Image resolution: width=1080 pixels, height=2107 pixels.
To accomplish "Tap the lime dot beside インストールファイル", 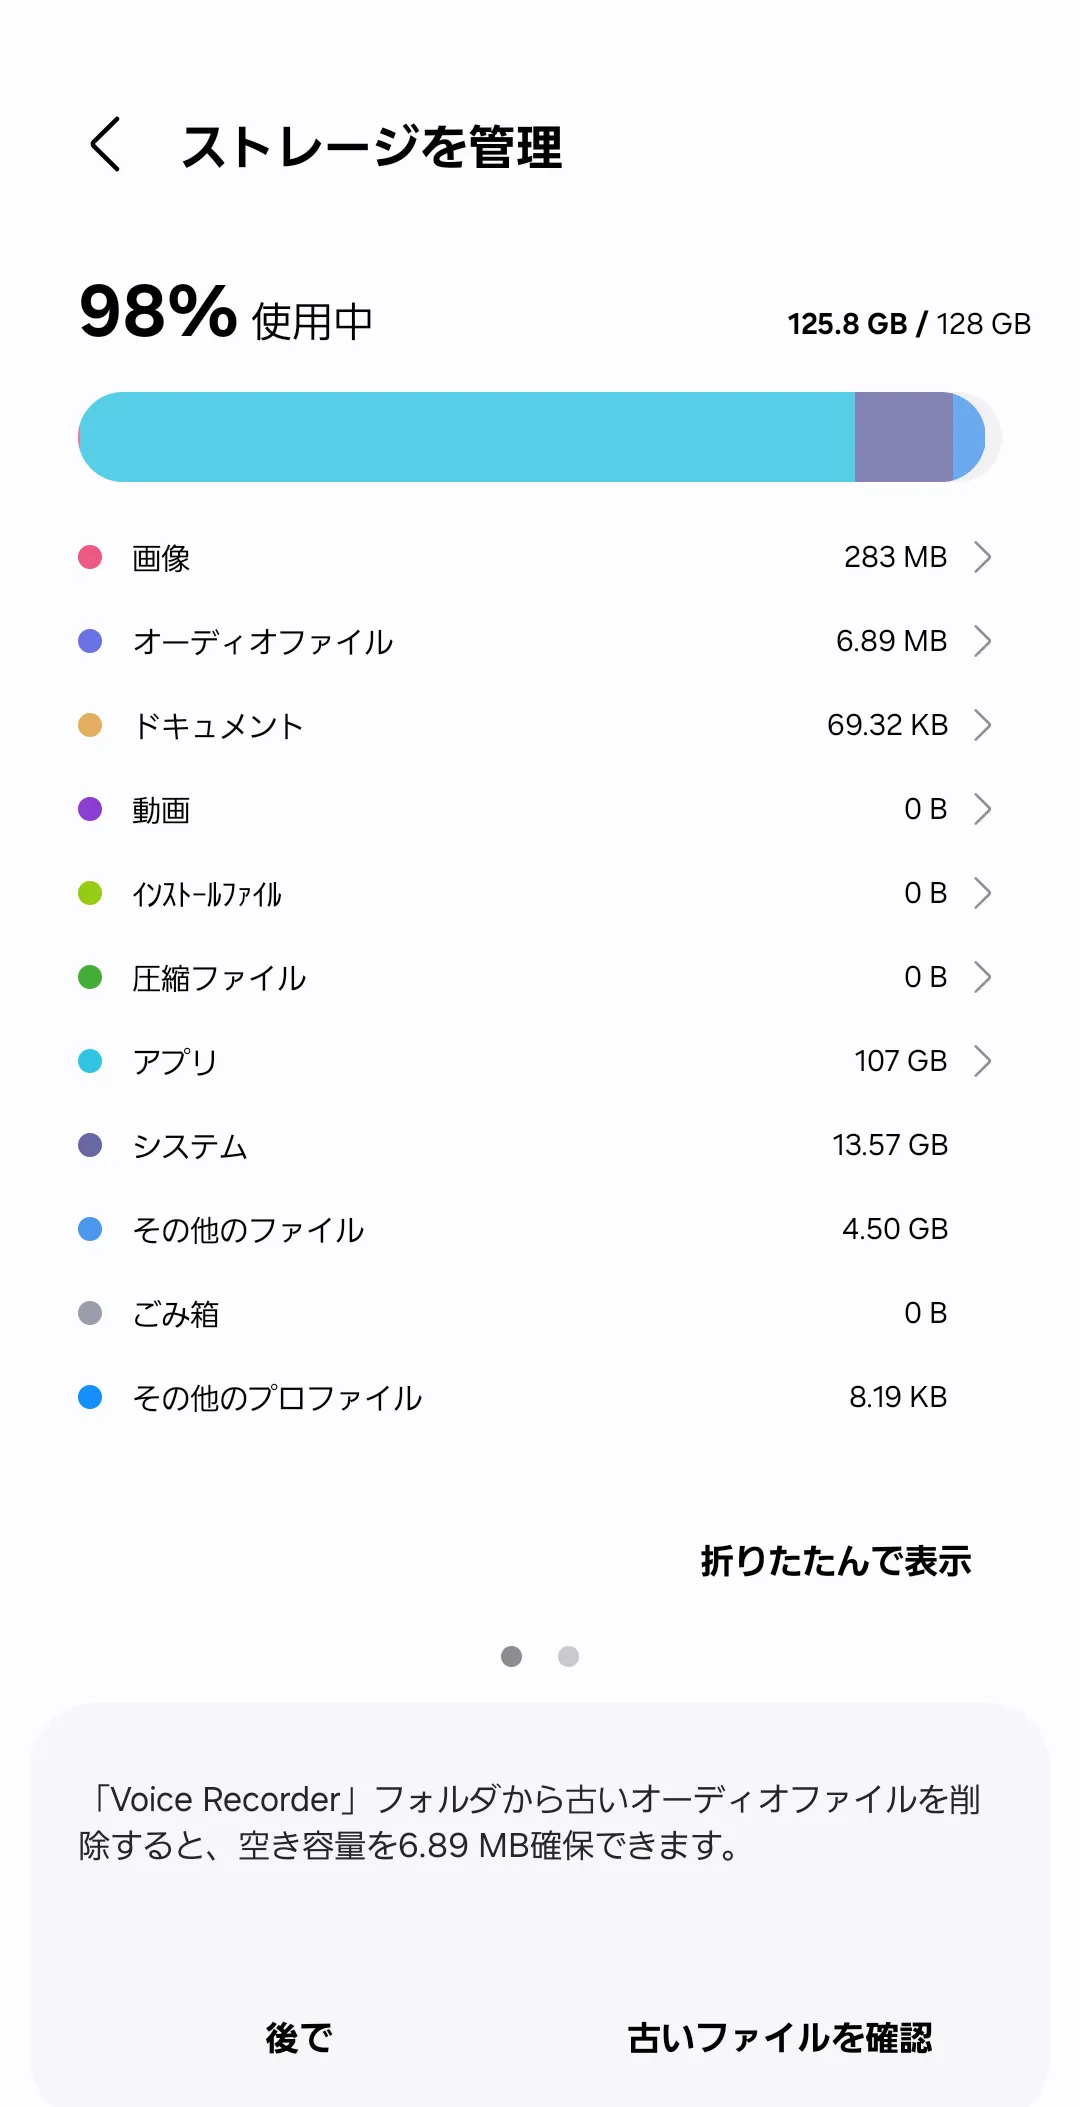I will (x=90, y=893).
